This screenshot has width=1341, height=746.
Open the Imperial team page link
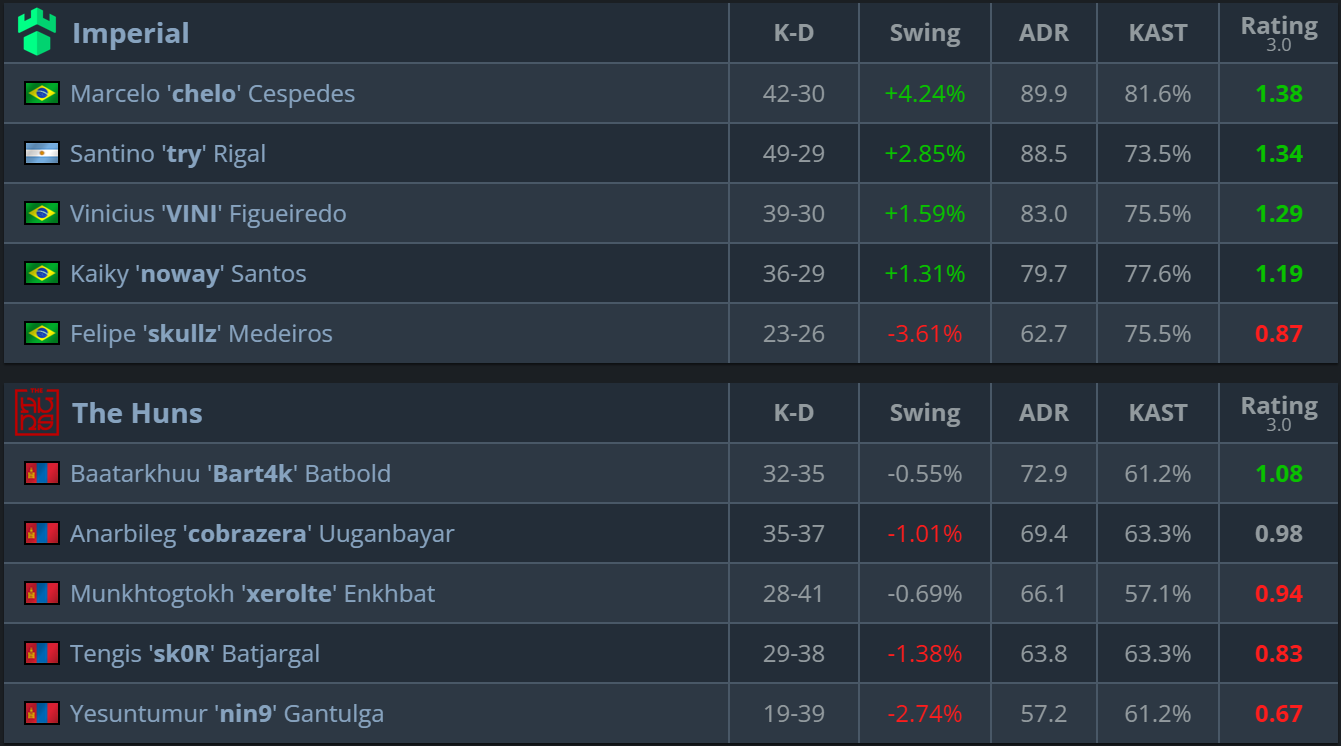(130, 33)
